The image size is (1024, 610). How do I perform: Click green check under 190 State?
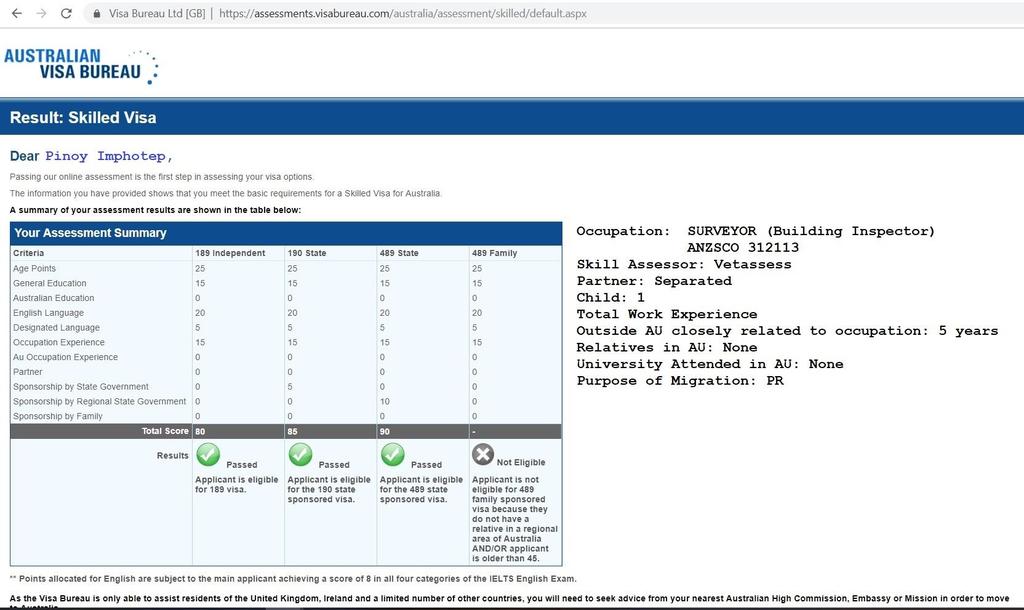click(x=300, y=455)
